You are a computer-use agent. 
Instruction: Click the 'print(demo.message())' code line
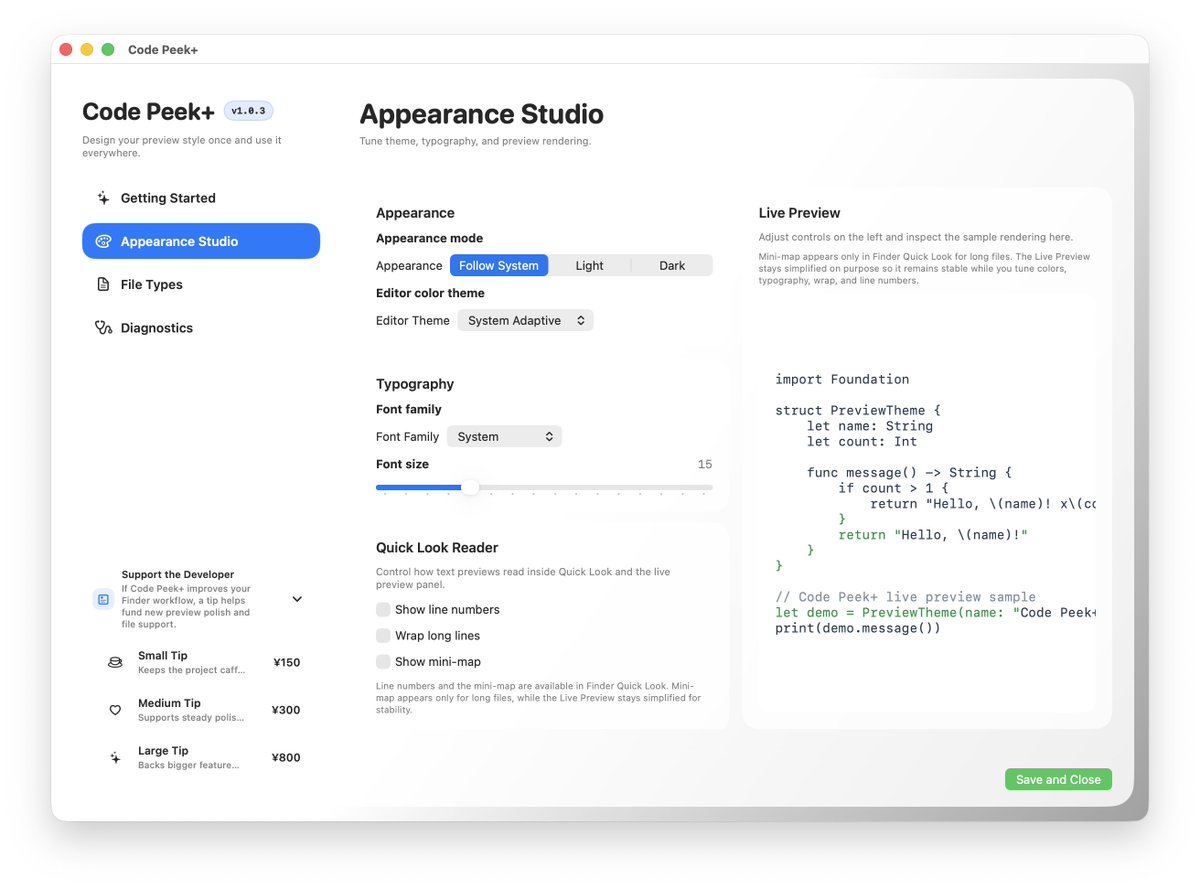[x=858, y=628]
